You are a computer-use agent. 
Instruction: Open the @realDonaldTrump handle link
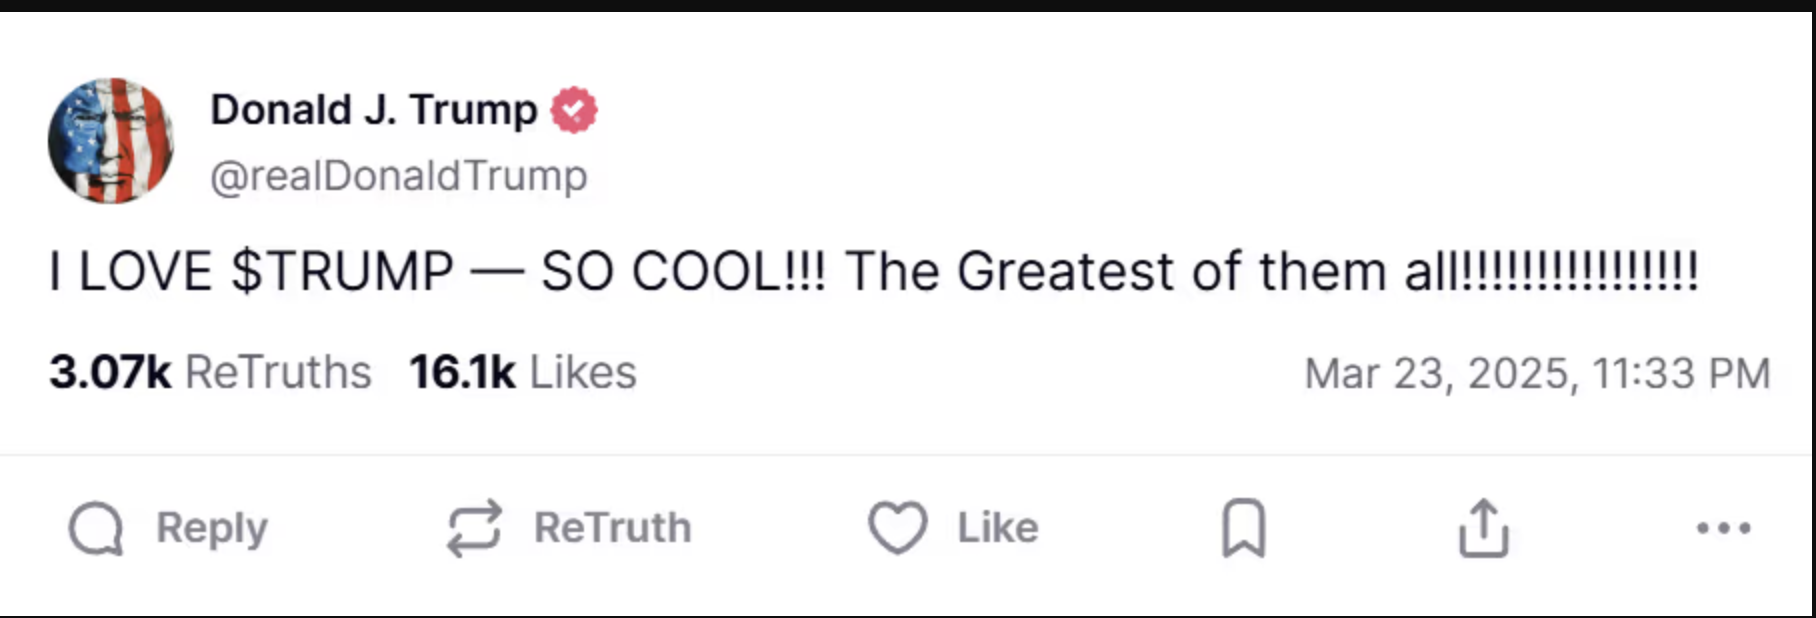coord(399,176)
